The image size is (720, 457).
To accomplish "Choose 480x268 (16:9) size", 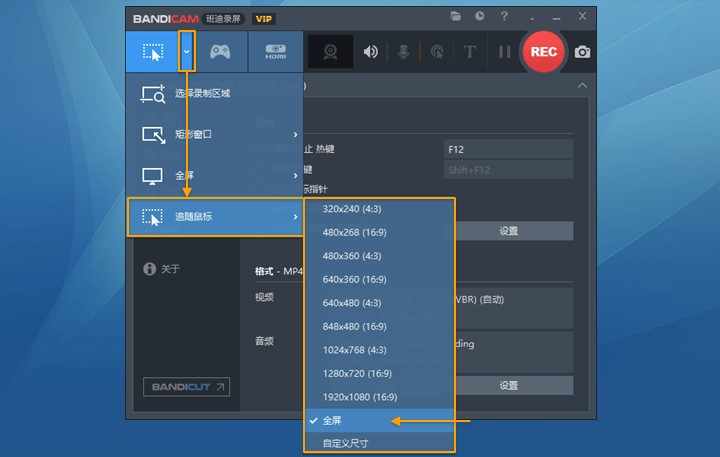I will click(x=379, y=232).
